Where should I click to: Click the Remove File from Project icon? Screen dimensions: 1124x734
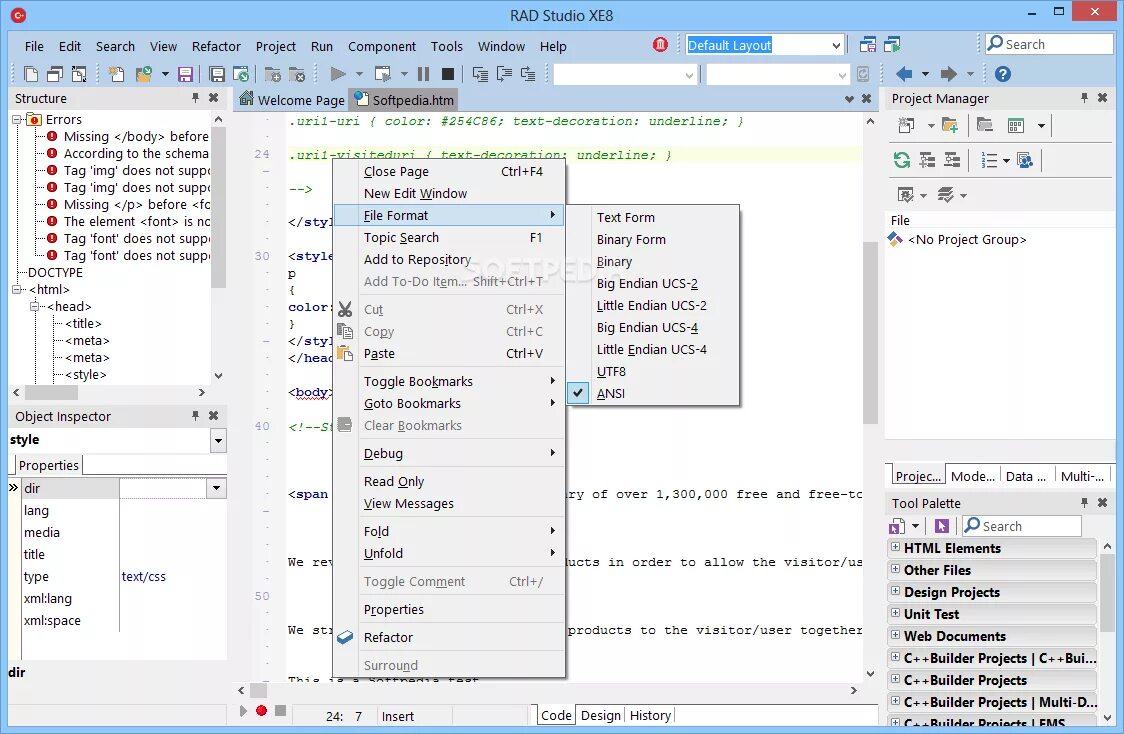tap(297, 74)
